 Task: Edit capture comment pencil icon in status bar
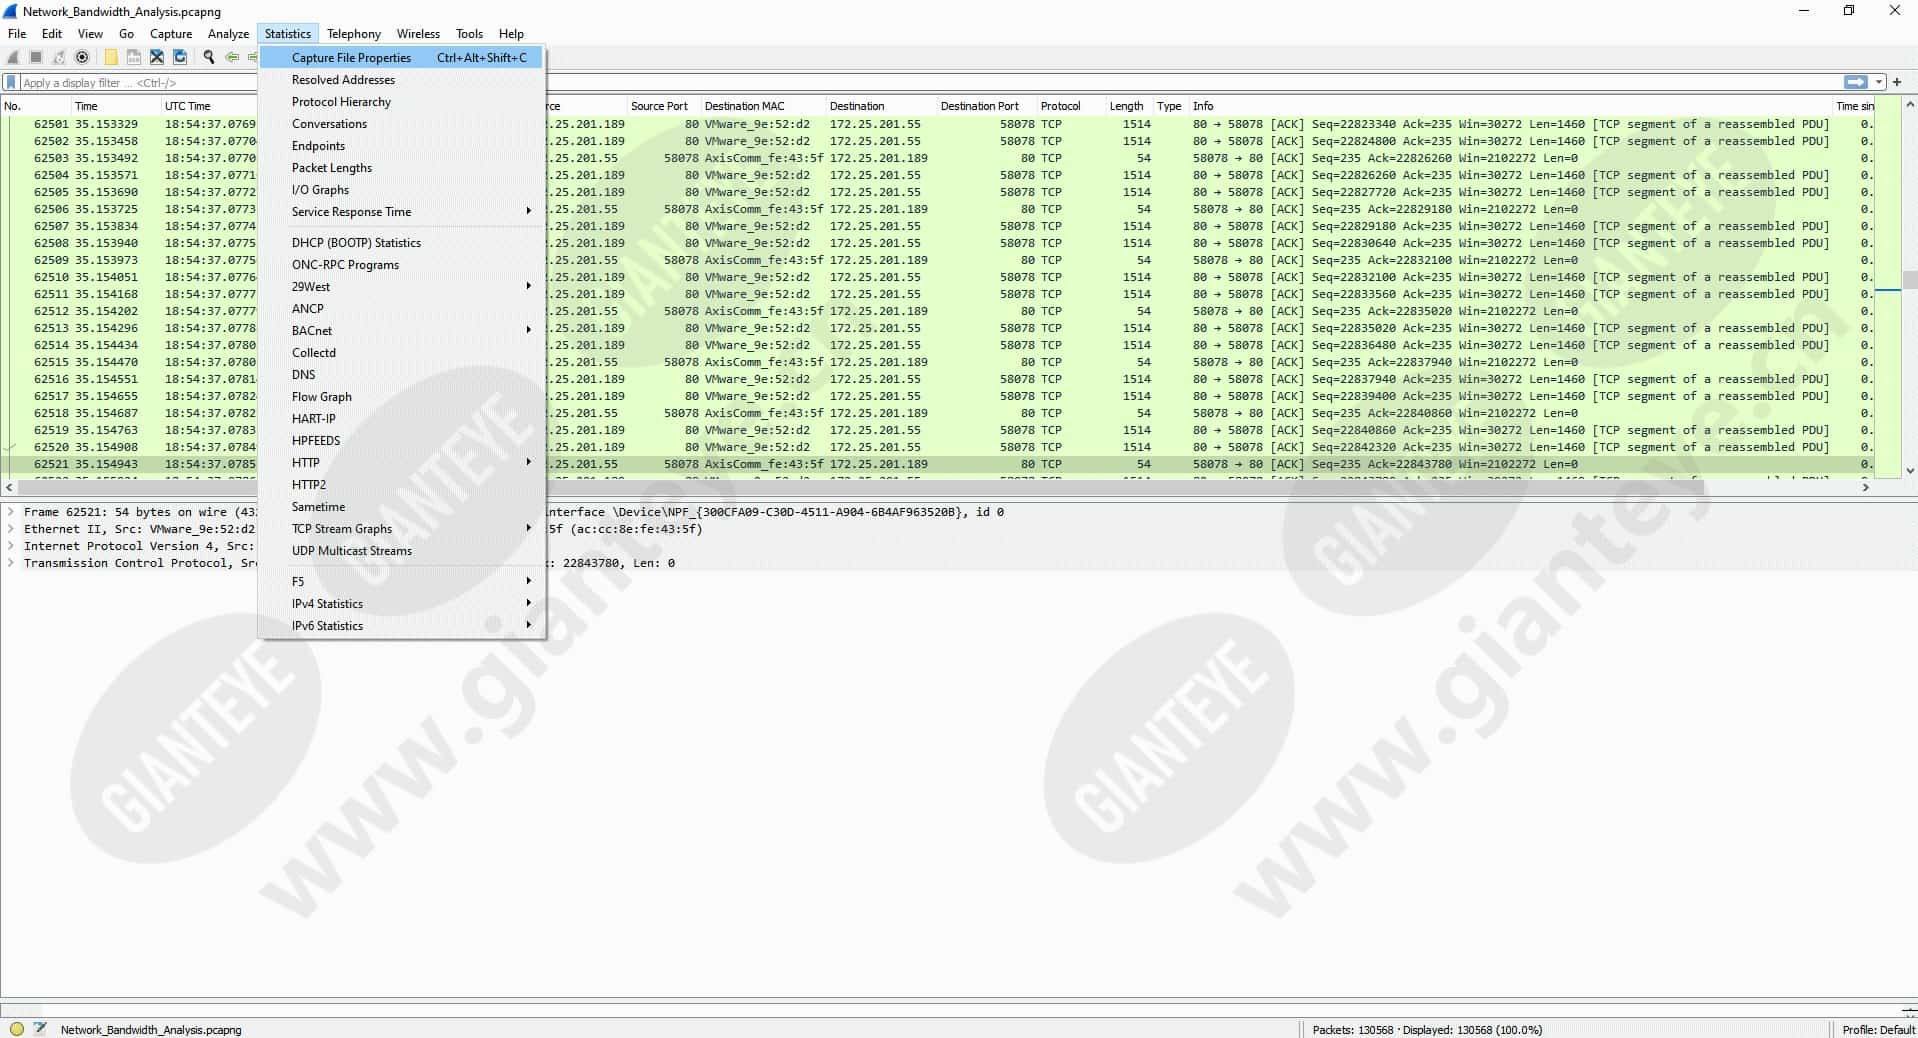[40, 1028]
